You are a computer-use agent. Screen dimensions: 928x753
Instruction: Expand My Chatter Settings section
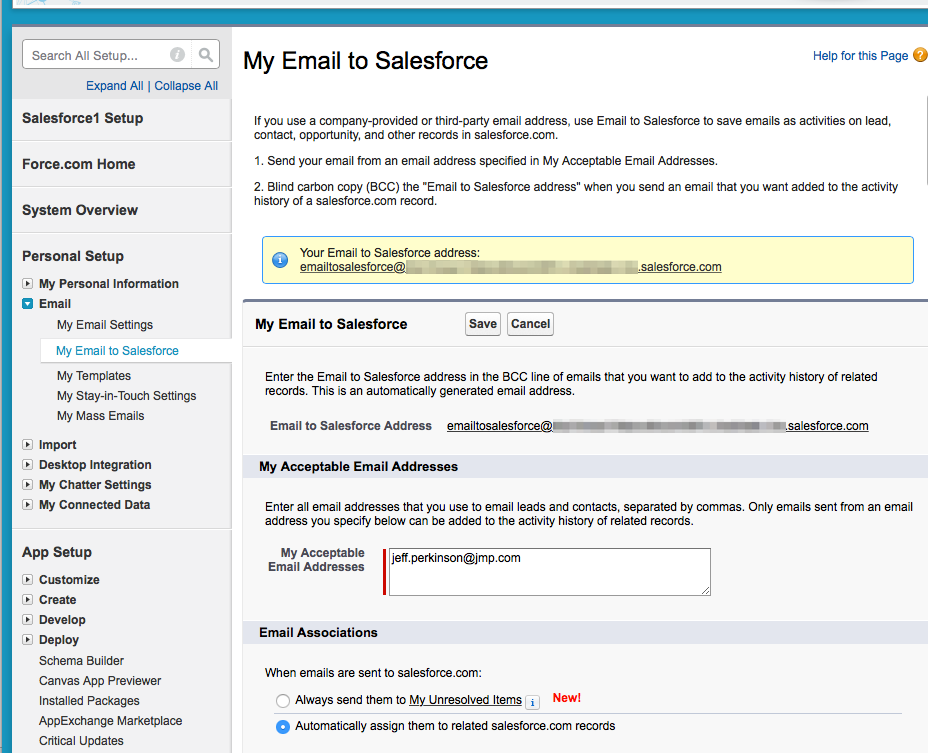point(27,485)
